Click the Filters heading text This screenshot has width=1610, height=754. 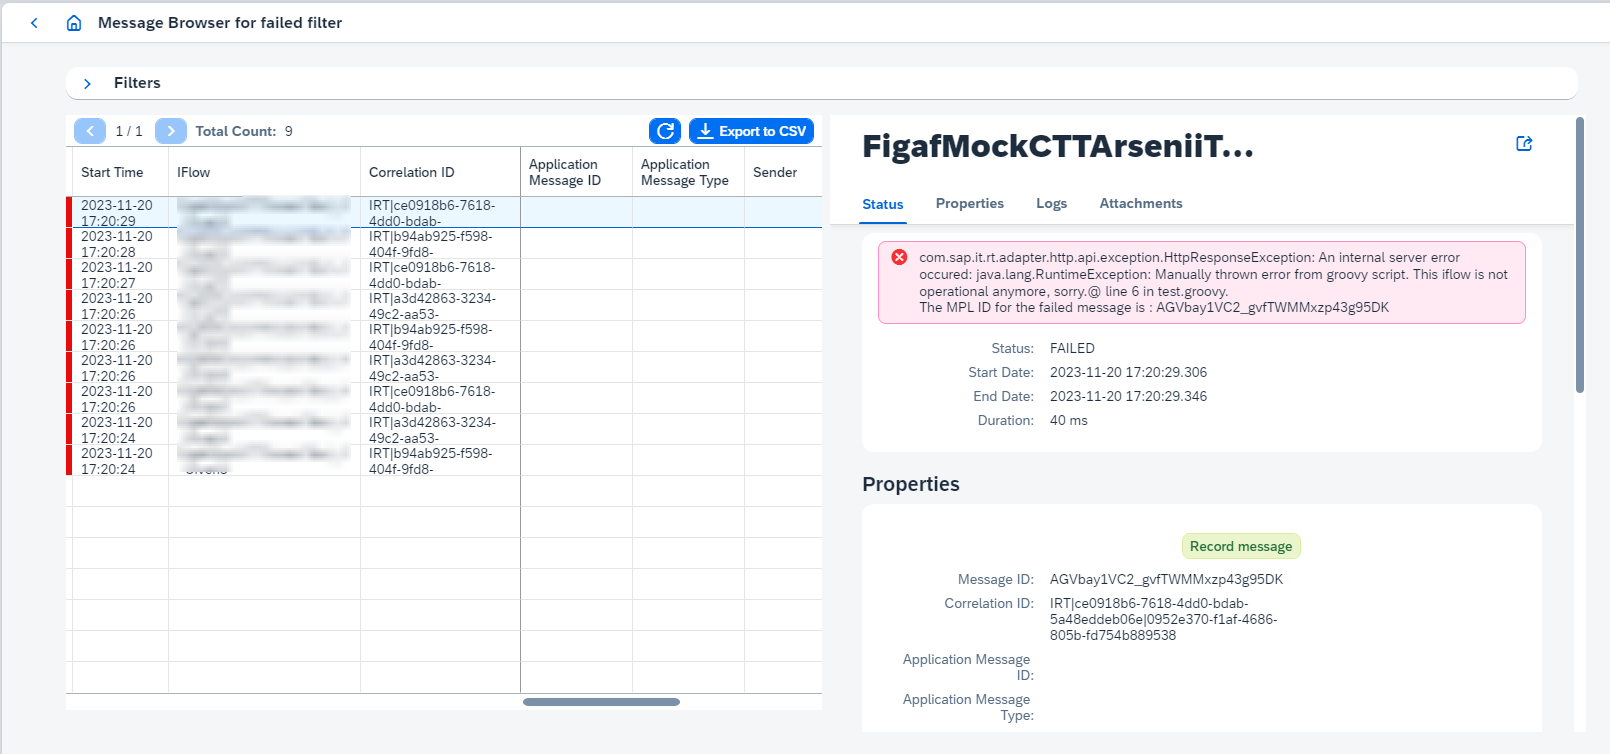(x=137, y=83)
